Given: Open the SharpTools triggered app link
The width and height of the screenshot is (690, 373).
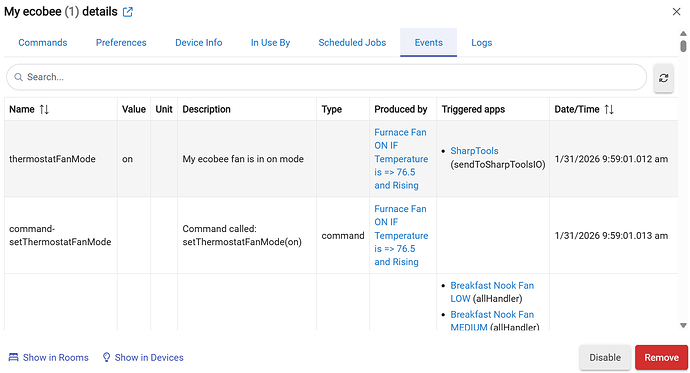Looking at the screenshot, I should click(474, 151).
